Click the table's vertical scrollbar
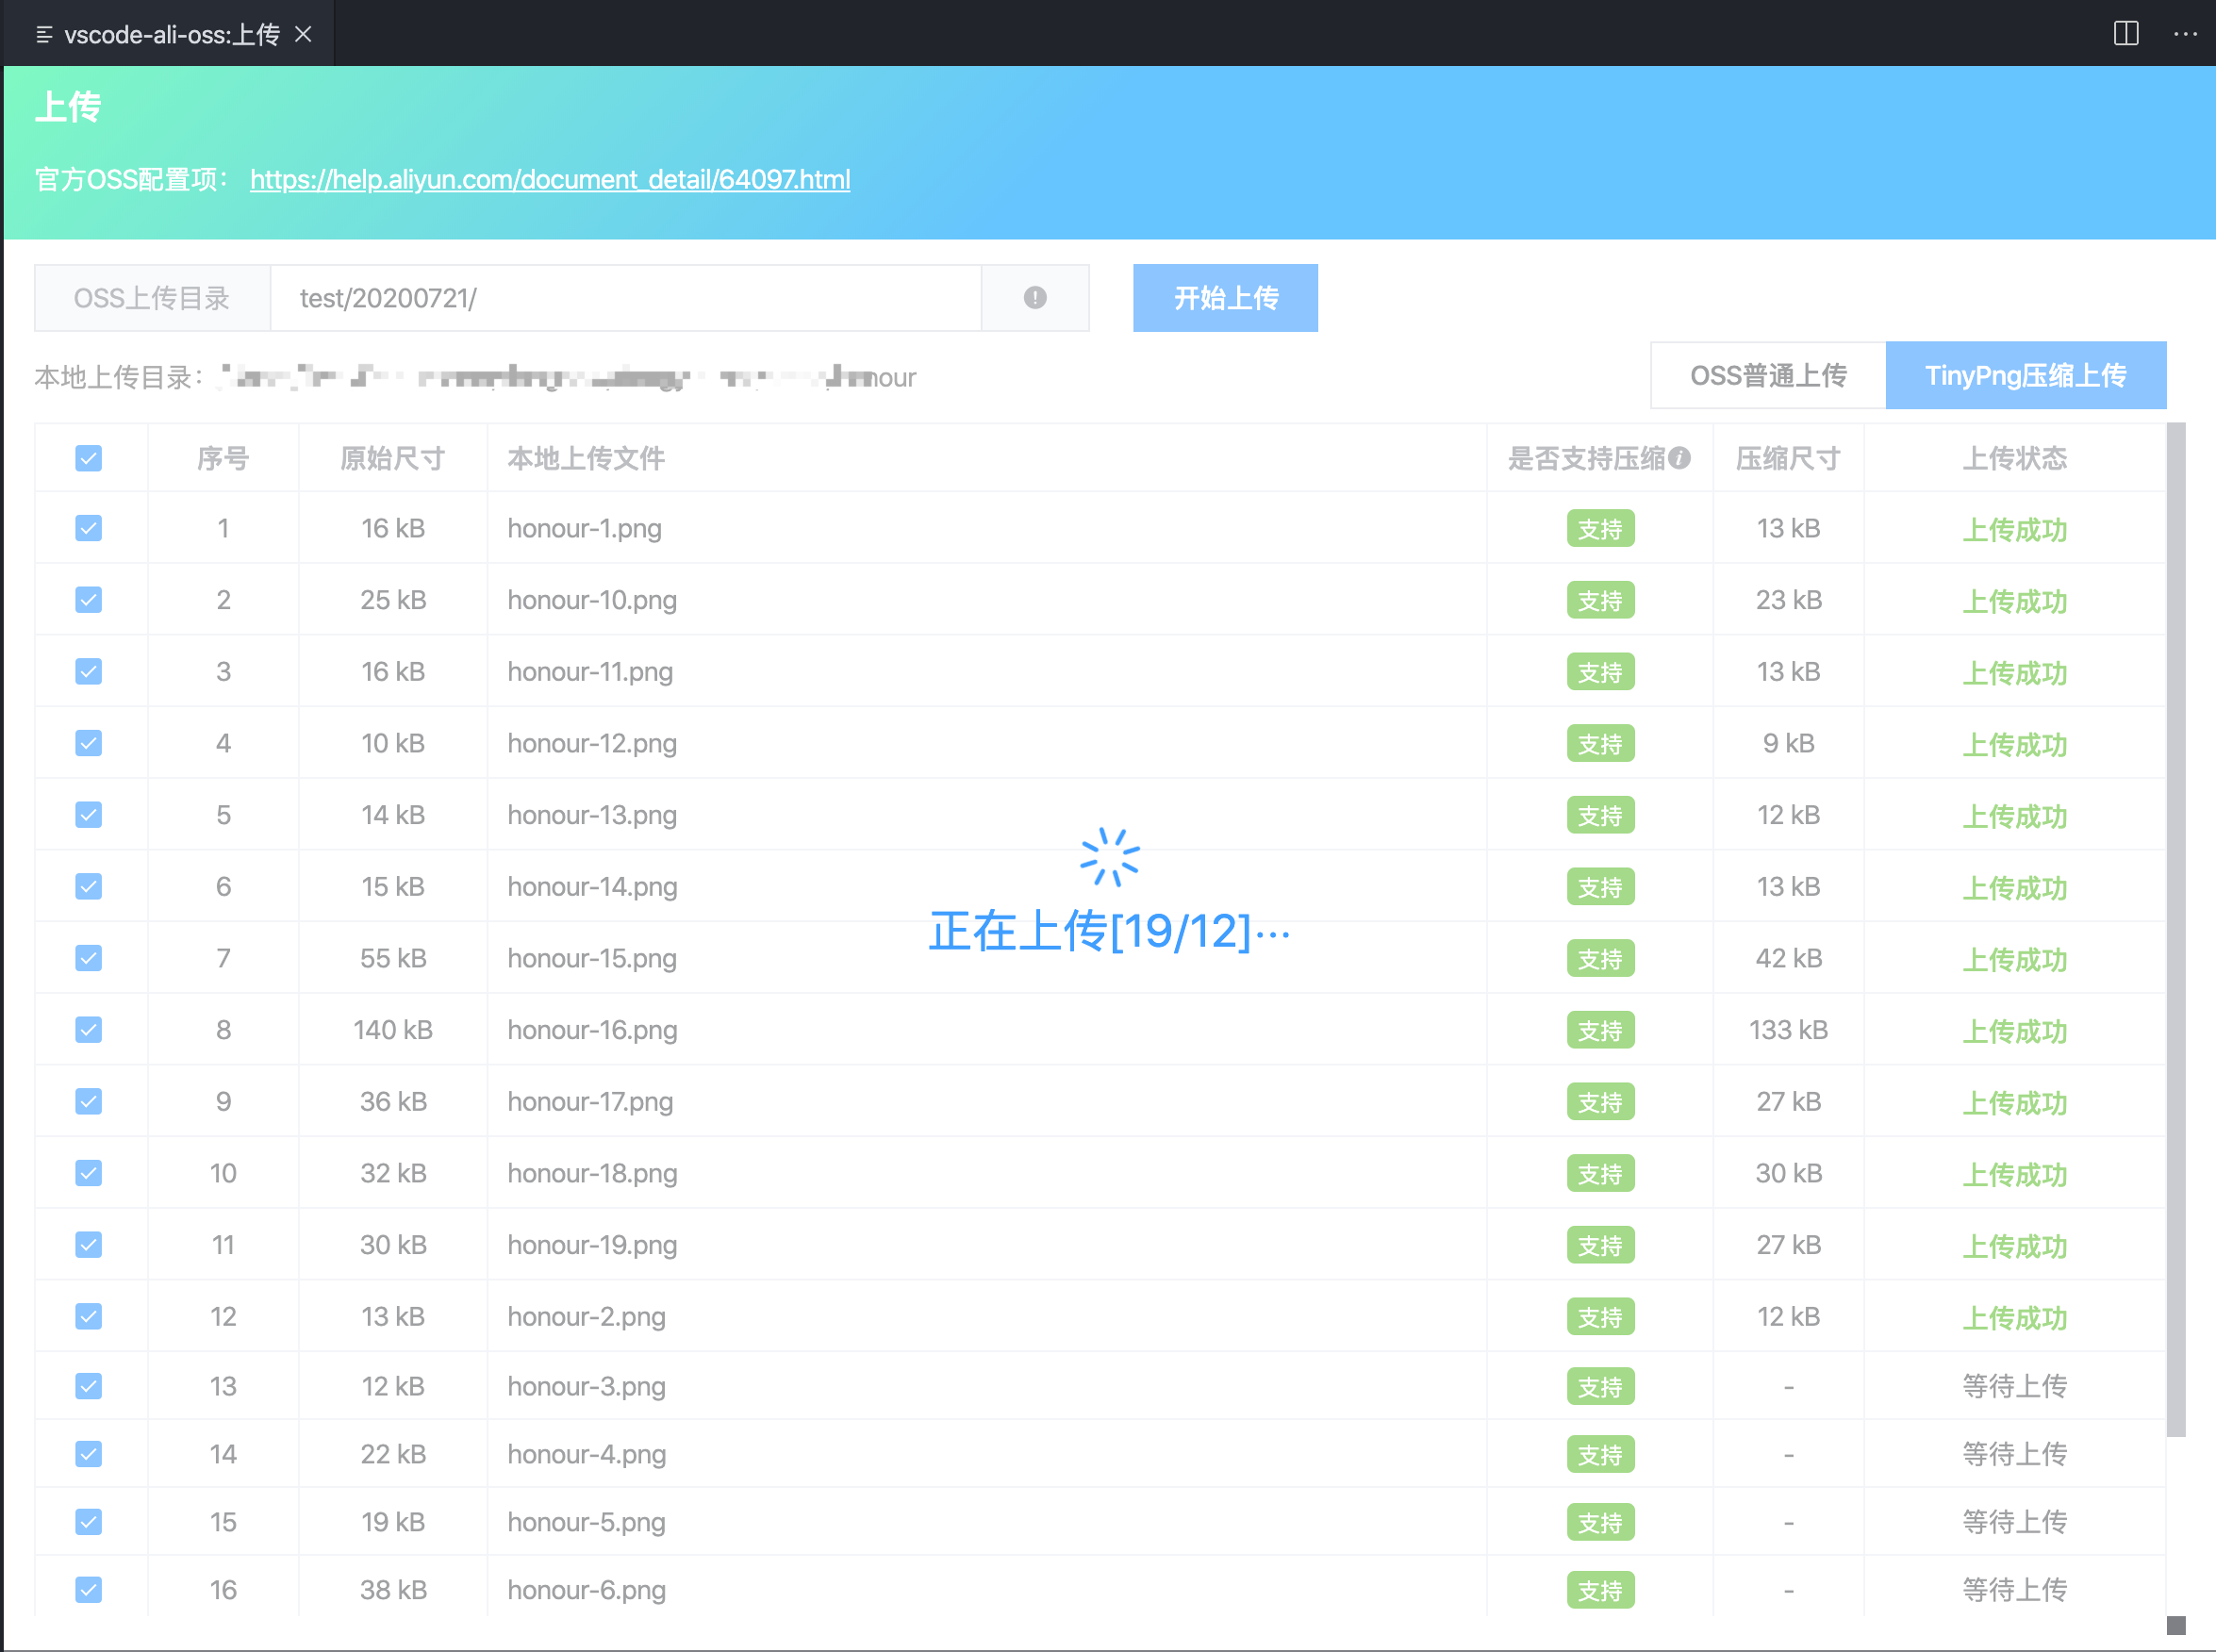 [x=2175, y=930]
